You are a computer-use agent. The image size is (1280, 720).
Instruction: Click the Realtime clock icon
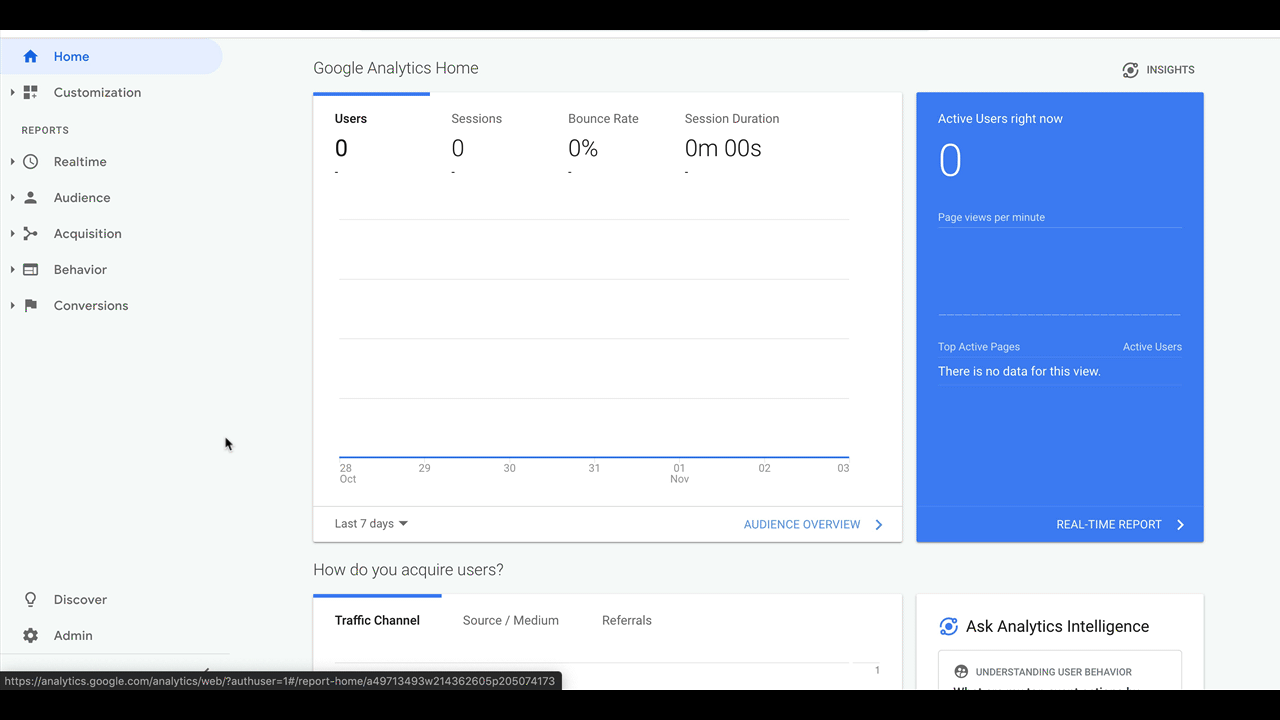click(30, 161)
